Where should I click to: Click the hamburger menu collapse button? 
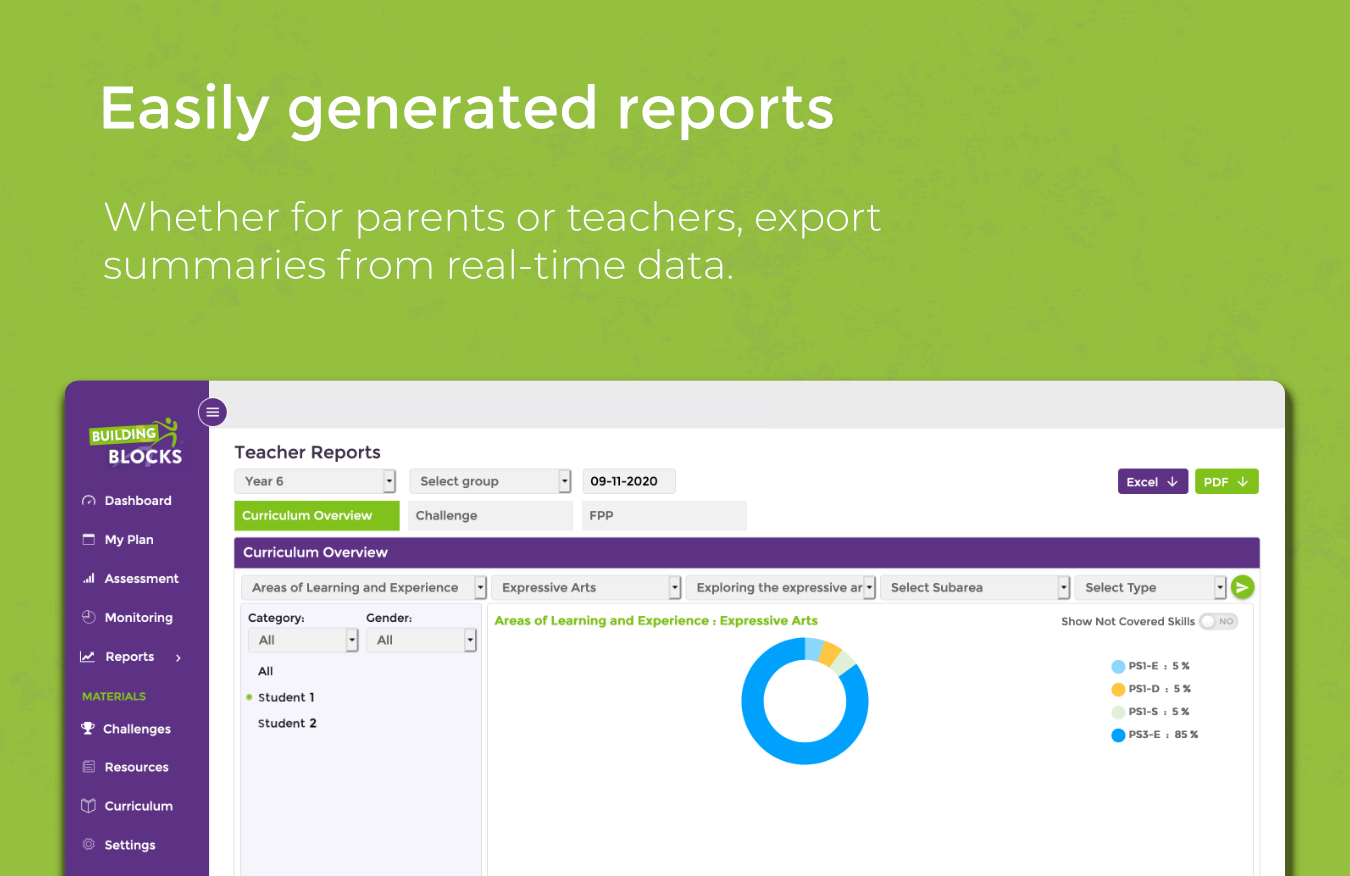213,411
